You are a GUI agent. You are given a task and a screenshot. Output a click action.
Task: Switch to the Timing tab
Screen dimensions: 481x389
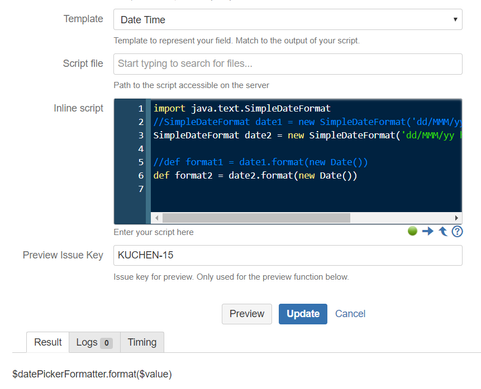(142, 342)
